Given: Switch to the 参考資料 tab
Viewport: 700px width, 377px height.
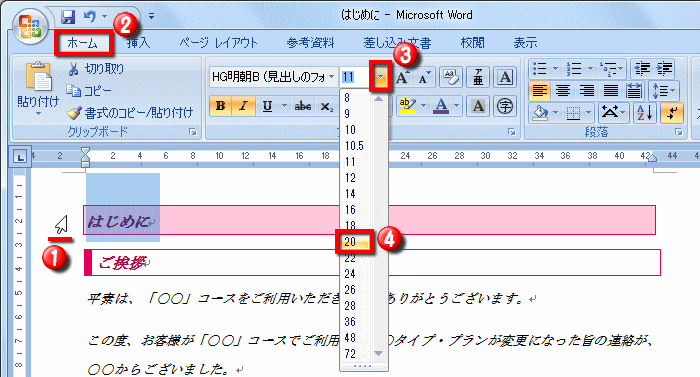Looking at the screenshot, I should click(x=310, y=43).
